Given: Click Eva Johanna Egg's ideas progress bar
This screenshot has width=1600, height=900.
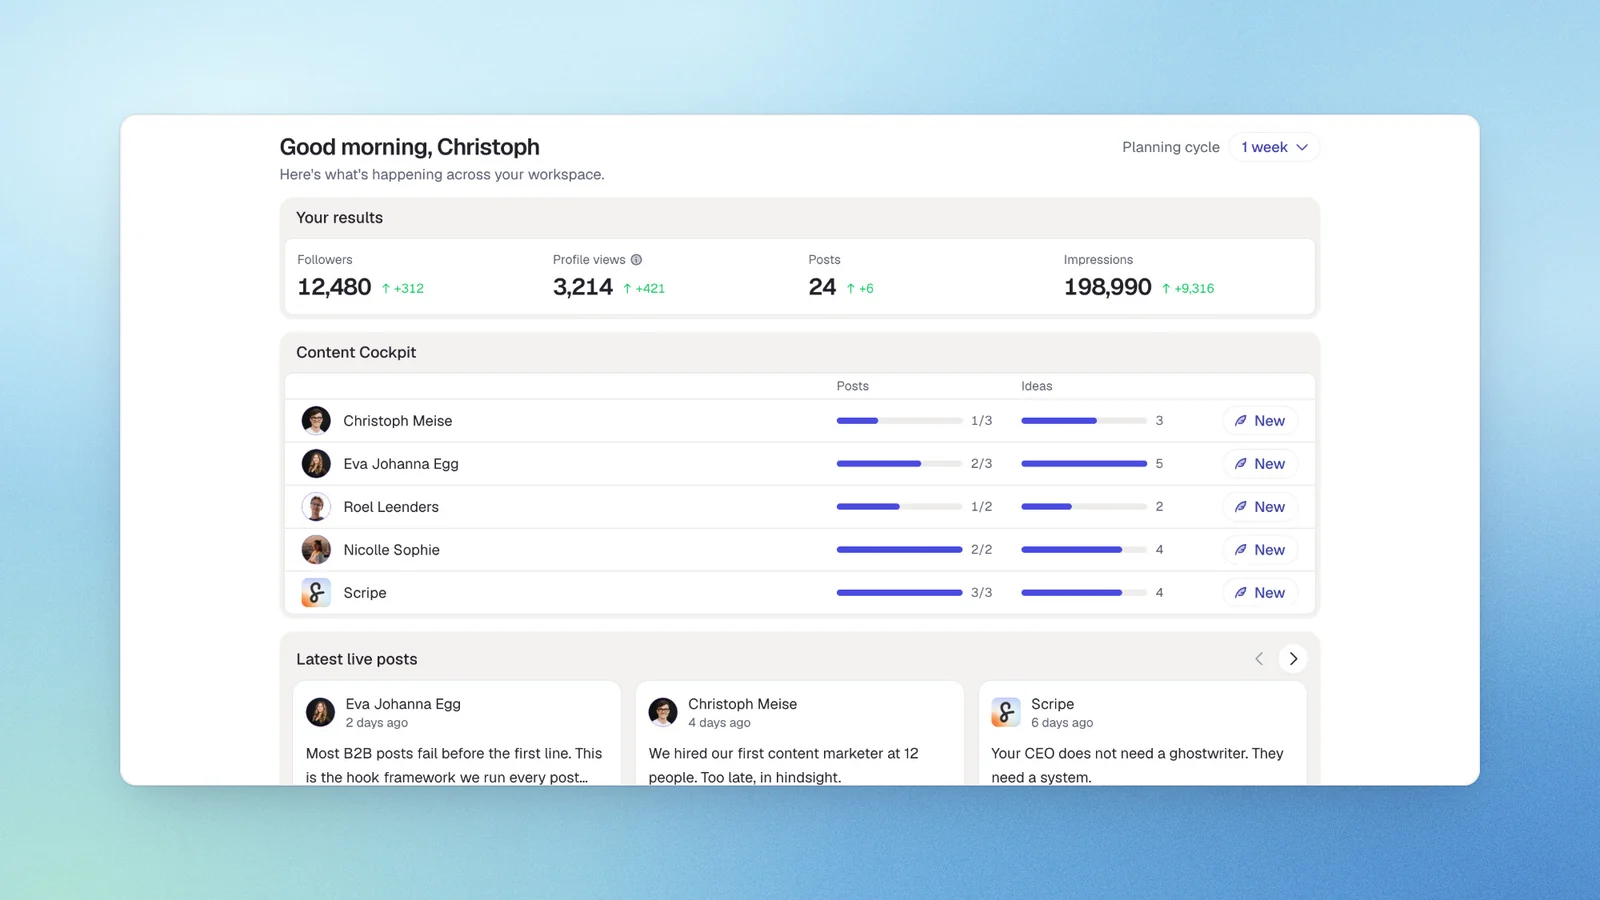Looking at the screenshot, I should click(1084, 464).
